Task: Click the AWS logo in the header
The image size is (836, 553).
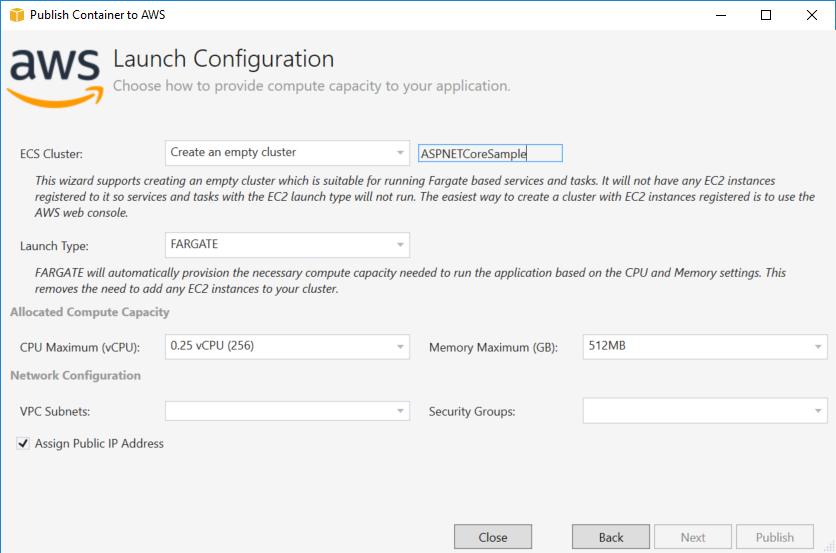Action: point(55,76)
